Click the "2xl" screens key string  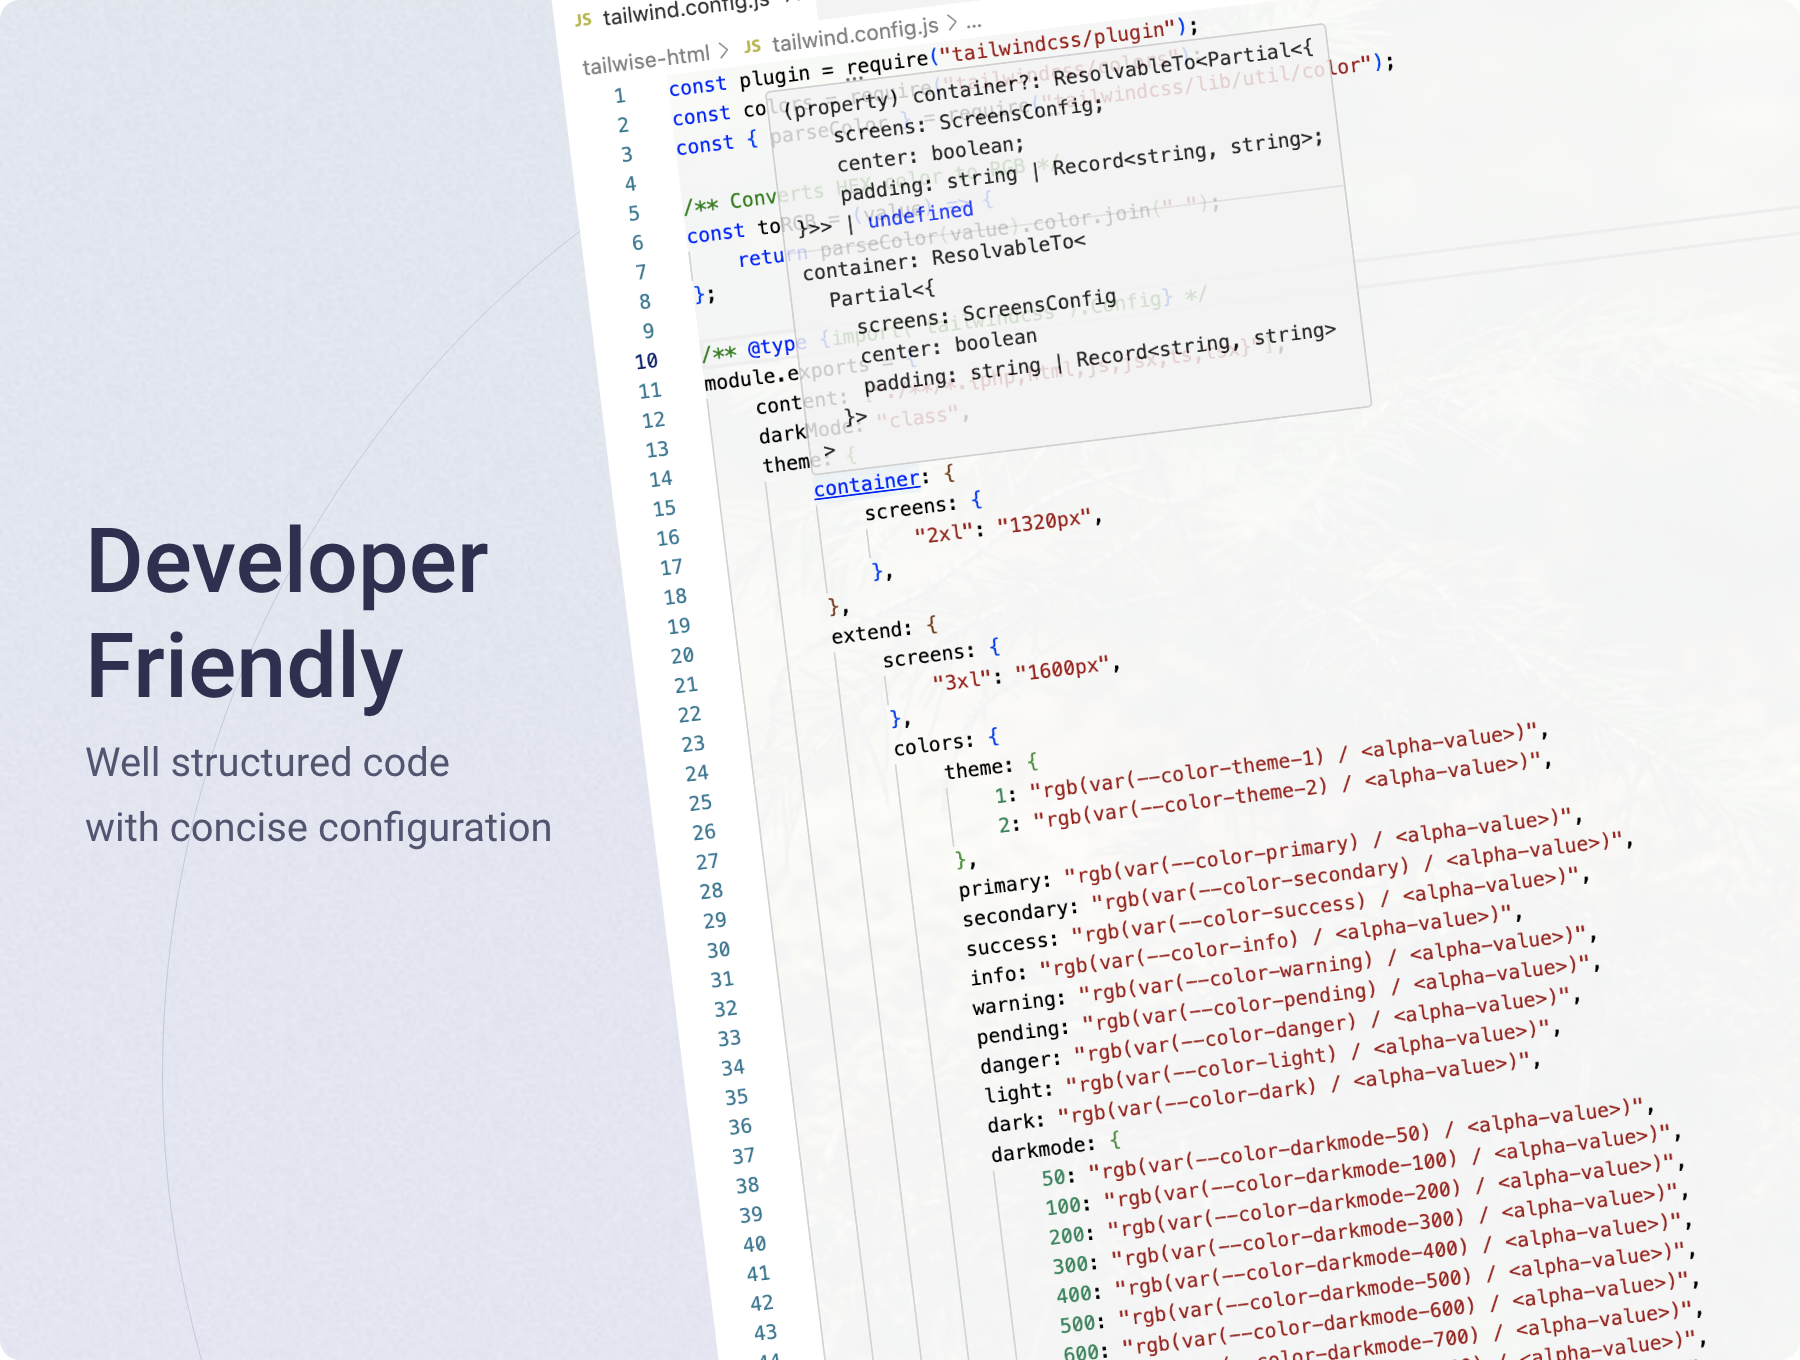pos(941,532)
